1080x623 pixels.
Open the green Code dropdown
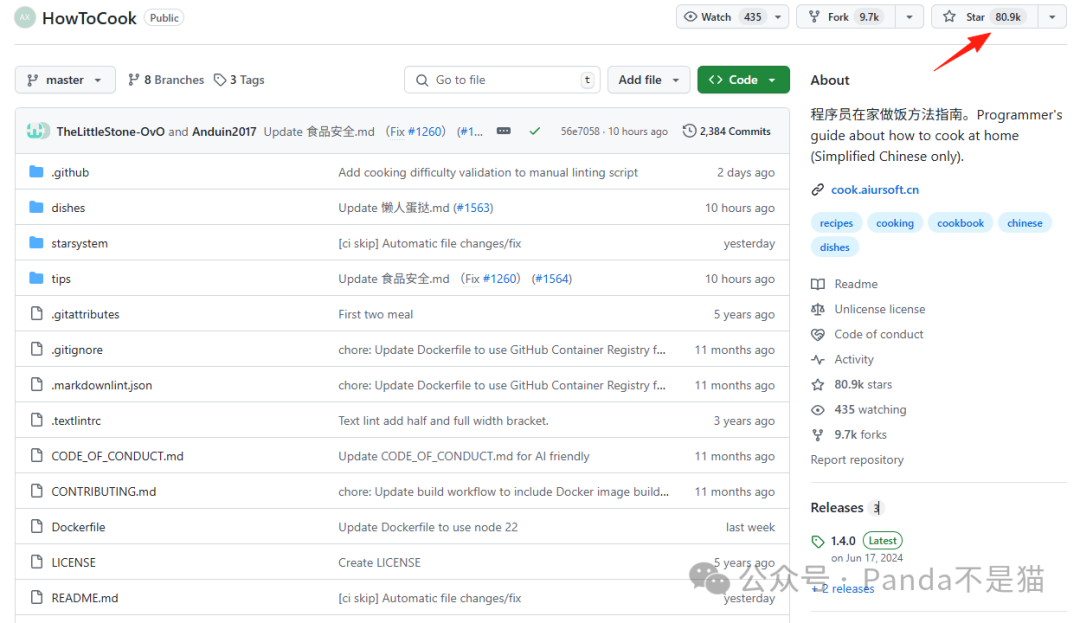(743, 80)
